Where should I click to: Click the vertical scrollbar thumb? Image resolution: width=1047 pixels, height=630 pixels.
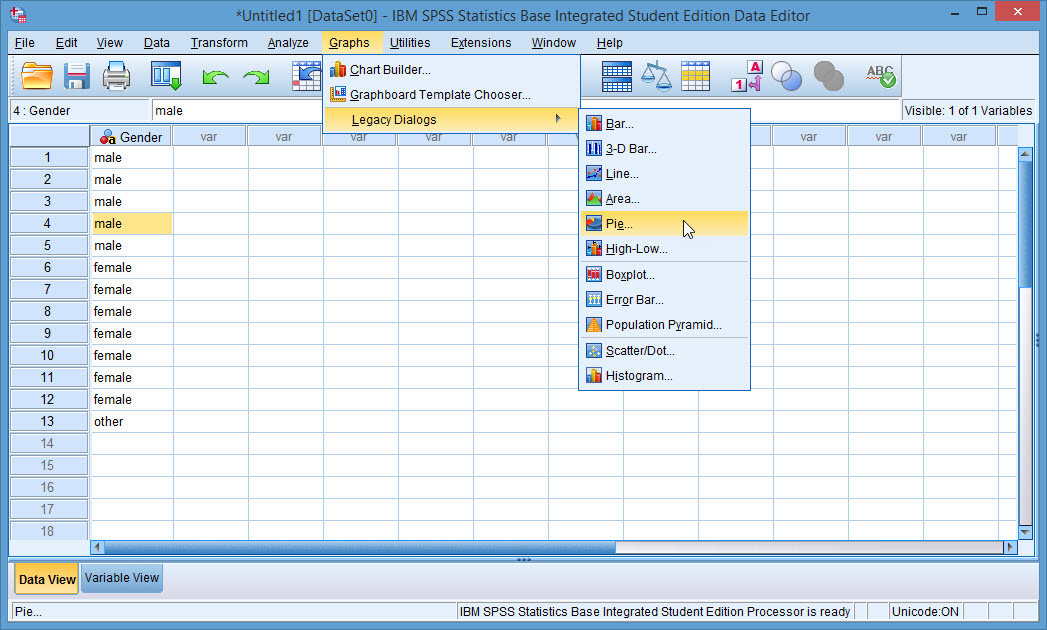[x=1025, y=224]
